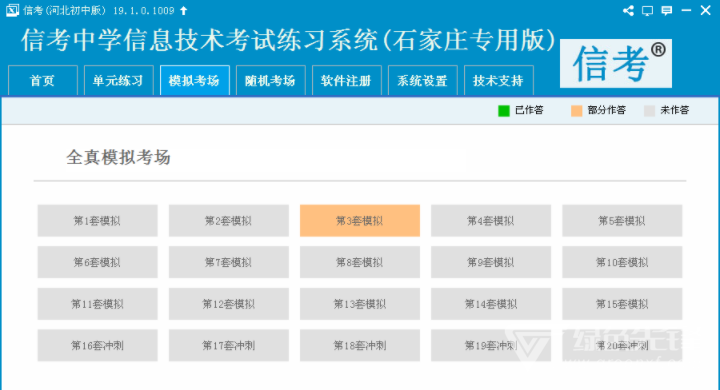Start 第15套模拟 exam

(622, 304)
